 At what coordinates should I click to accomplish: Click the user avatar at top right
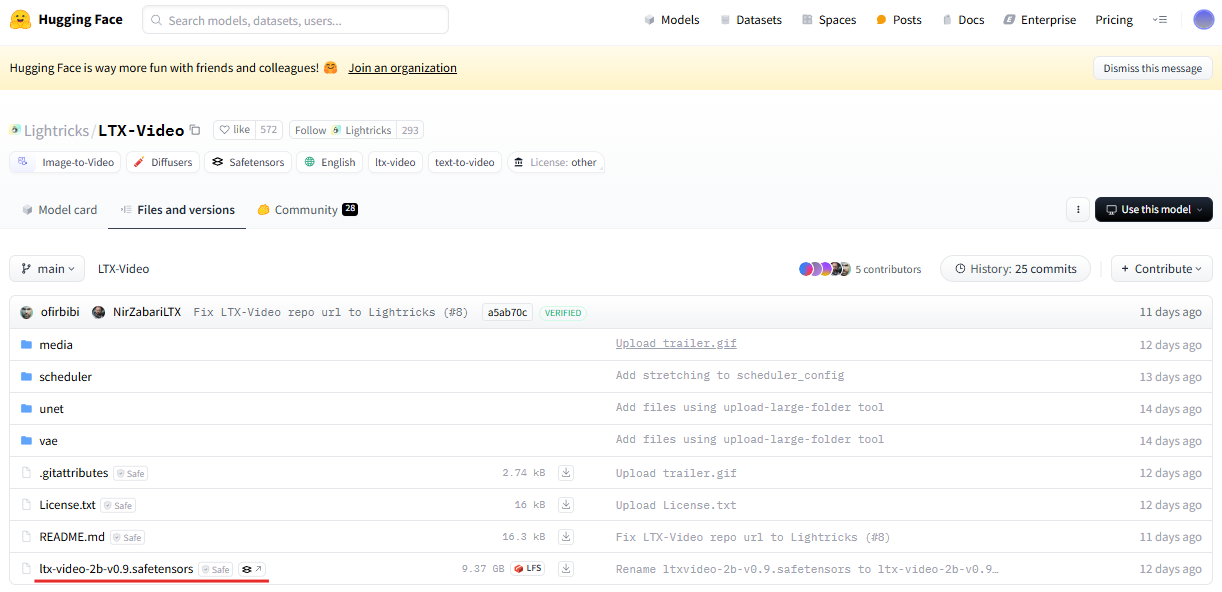point(1204,20)
